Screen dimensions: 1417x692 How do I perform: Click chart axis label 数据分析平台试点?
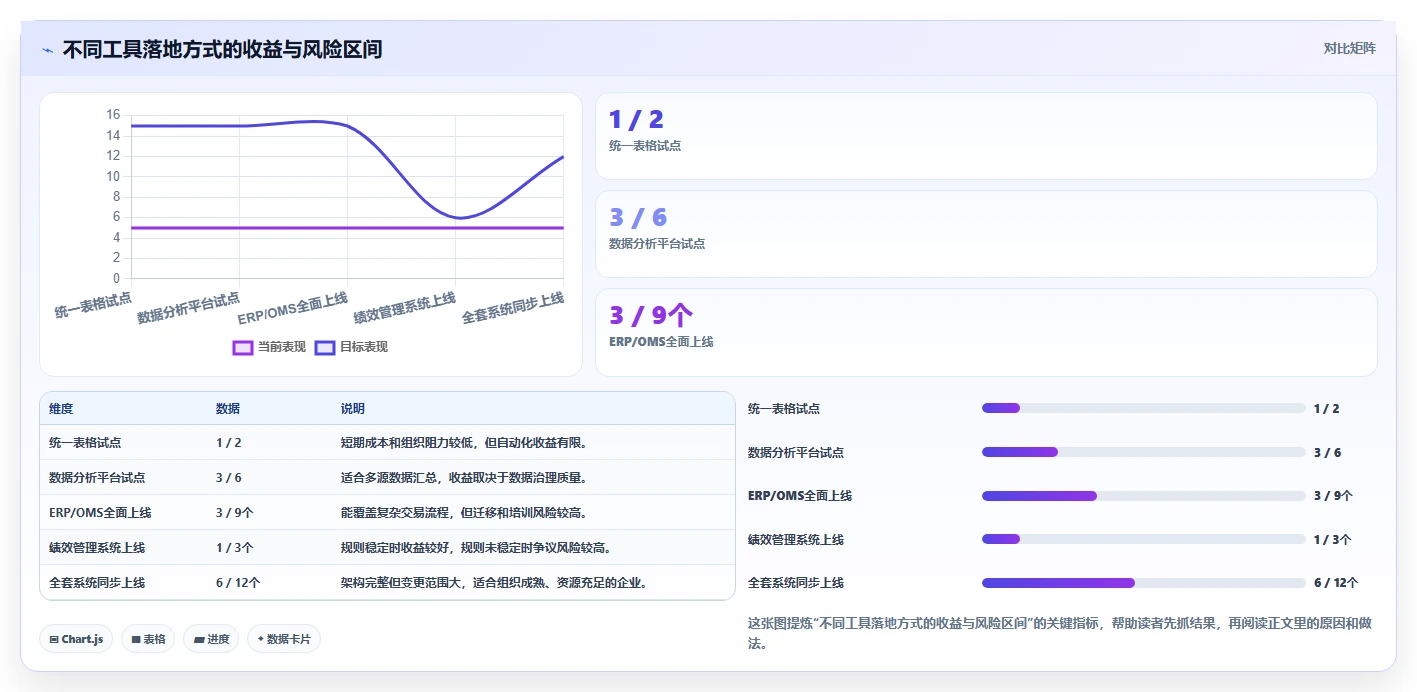click(x=189, y=308)
